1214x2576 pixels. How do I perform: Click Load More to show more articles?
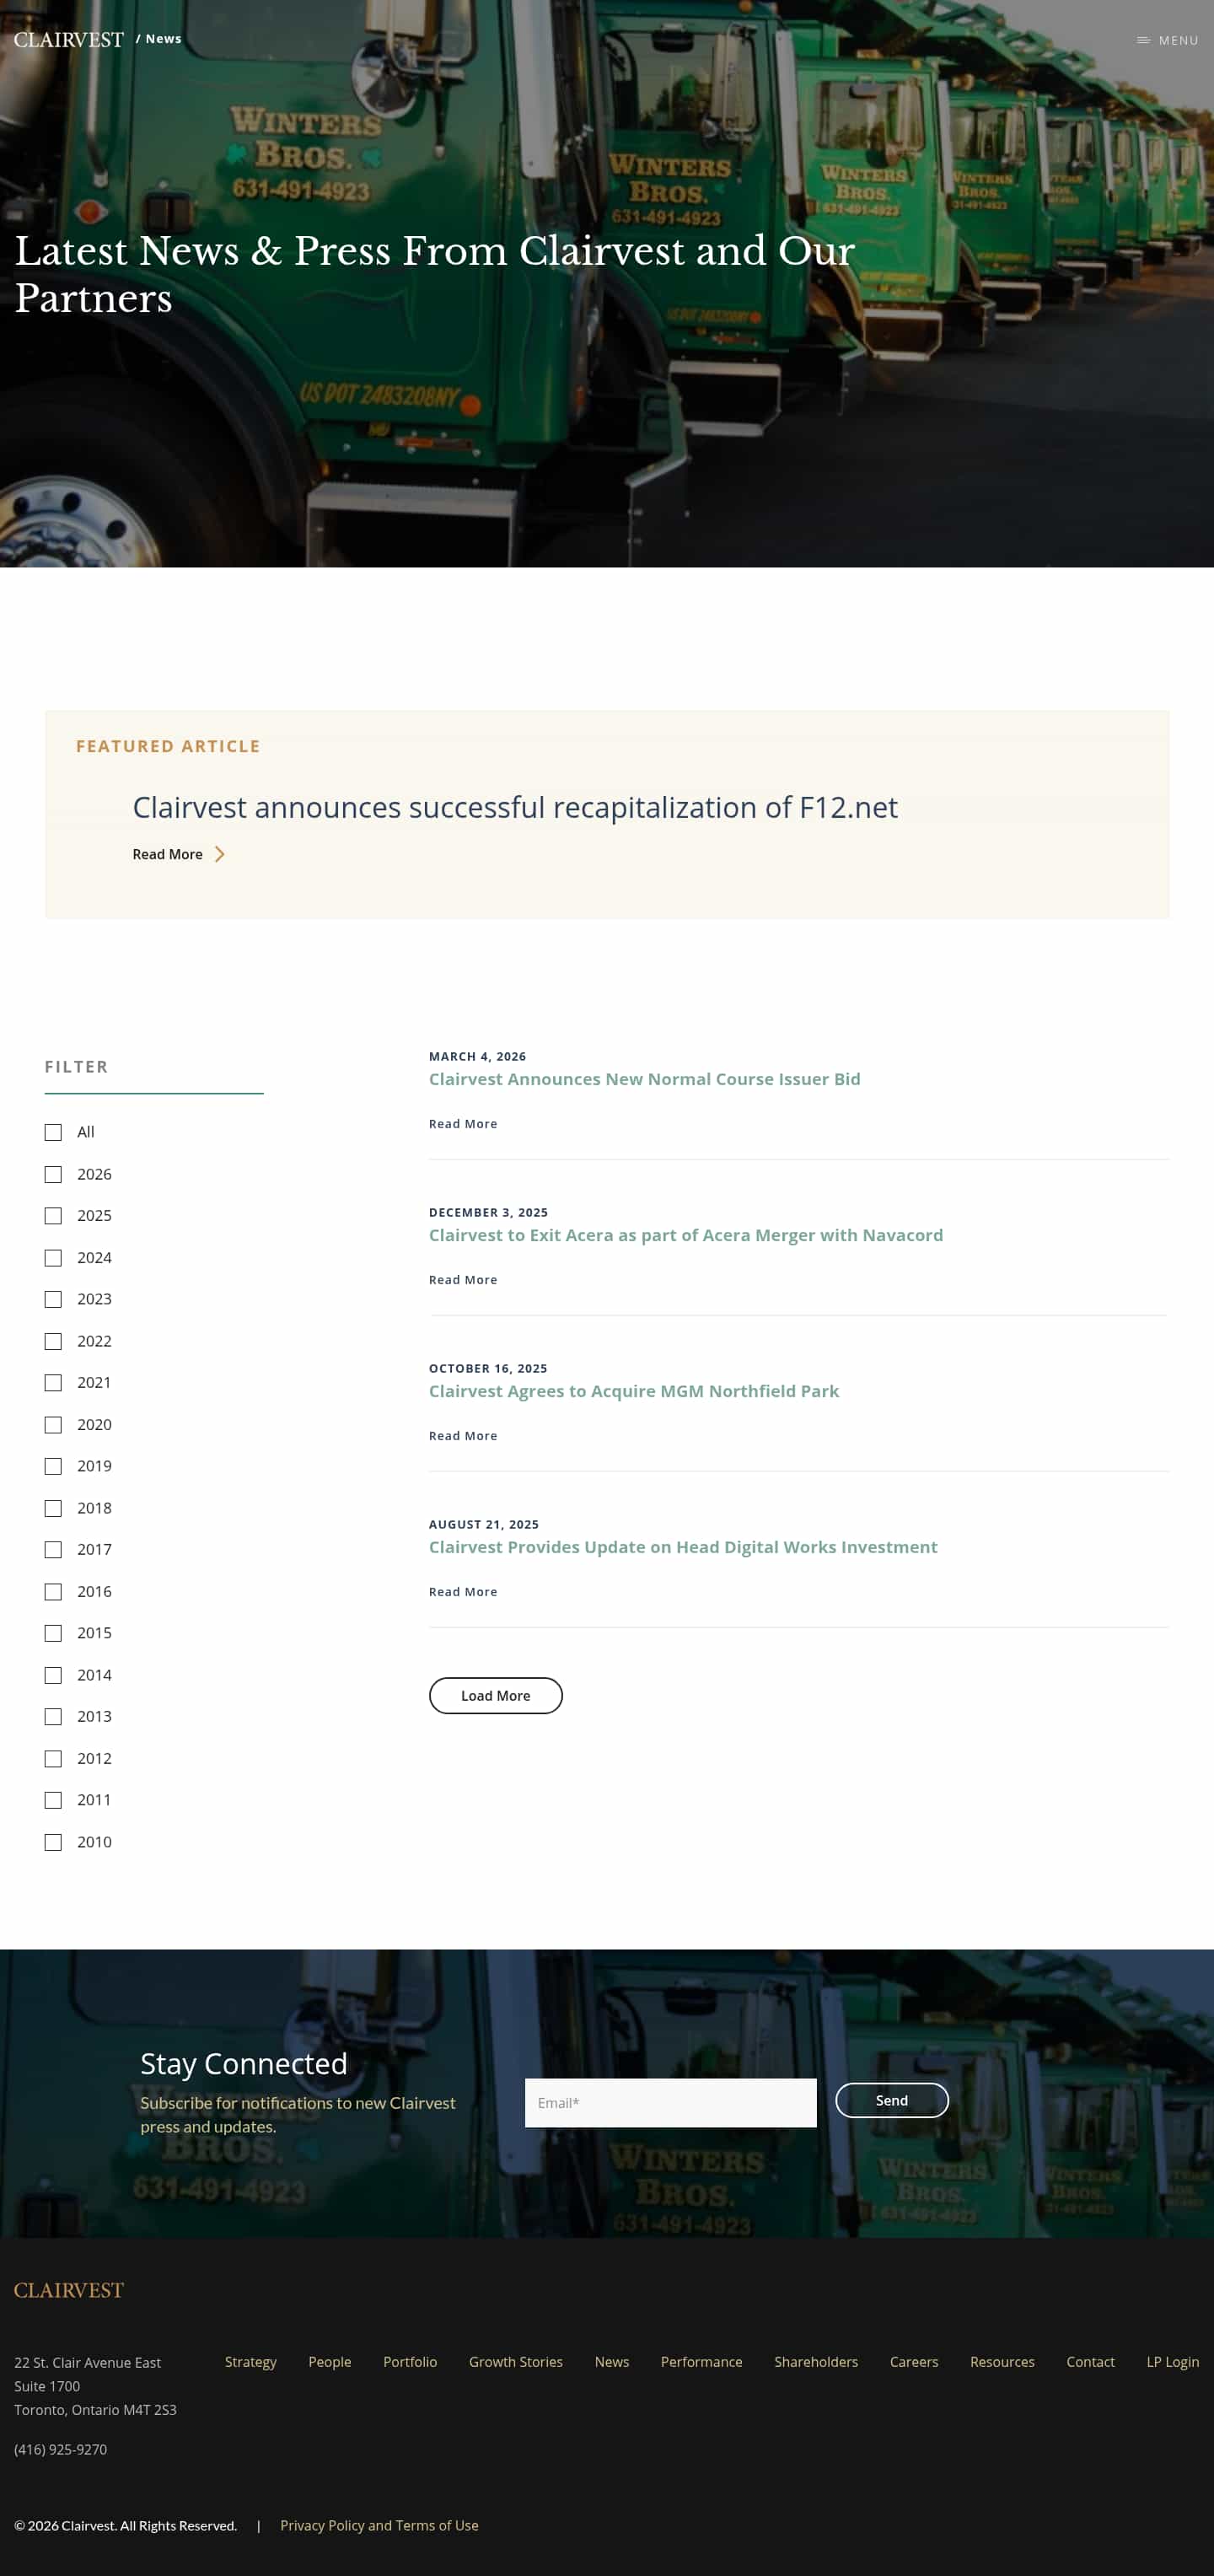(x=495, y=1695)
